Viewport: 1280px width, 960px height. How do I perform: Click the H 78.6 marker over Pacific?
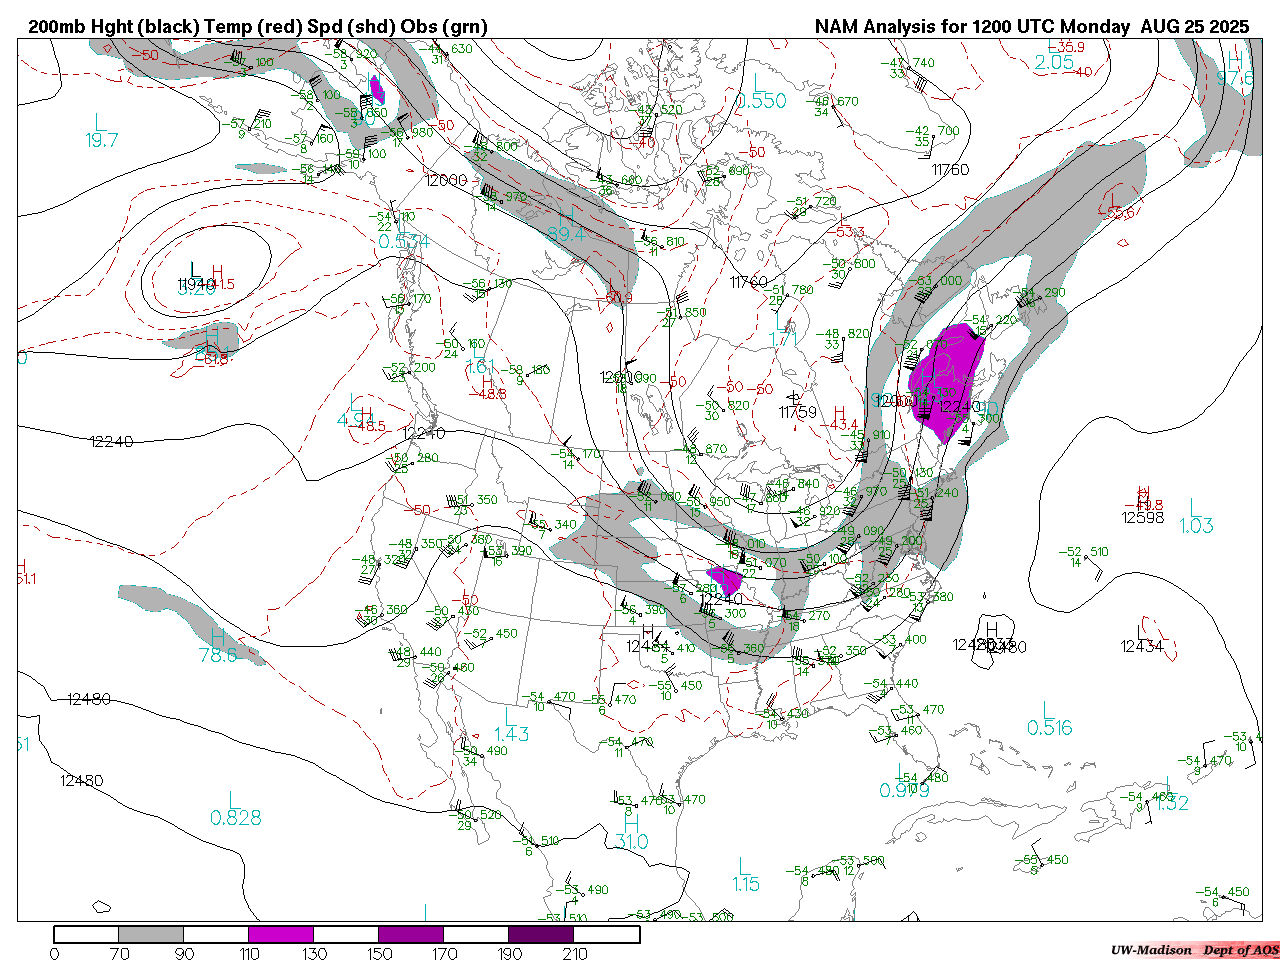coord(218,647)
